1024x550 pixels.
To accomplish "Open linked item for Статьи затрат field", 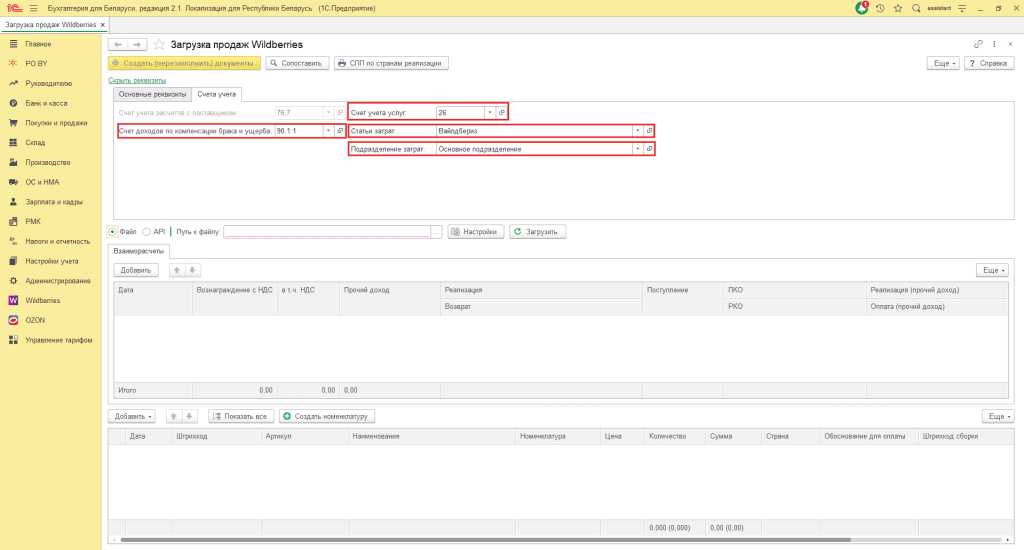I will (649, 131).
